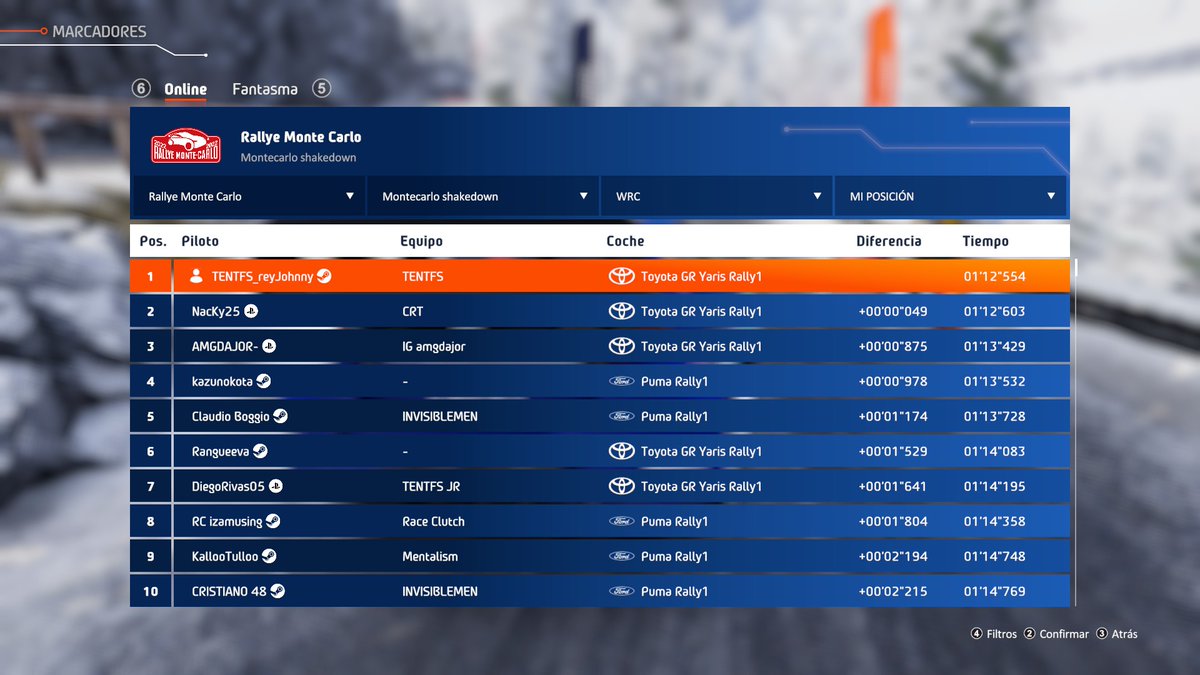Viewport: 1200px width, 675px height.
Task: Click the Coche column header
Action: click(x=625, y=241)
